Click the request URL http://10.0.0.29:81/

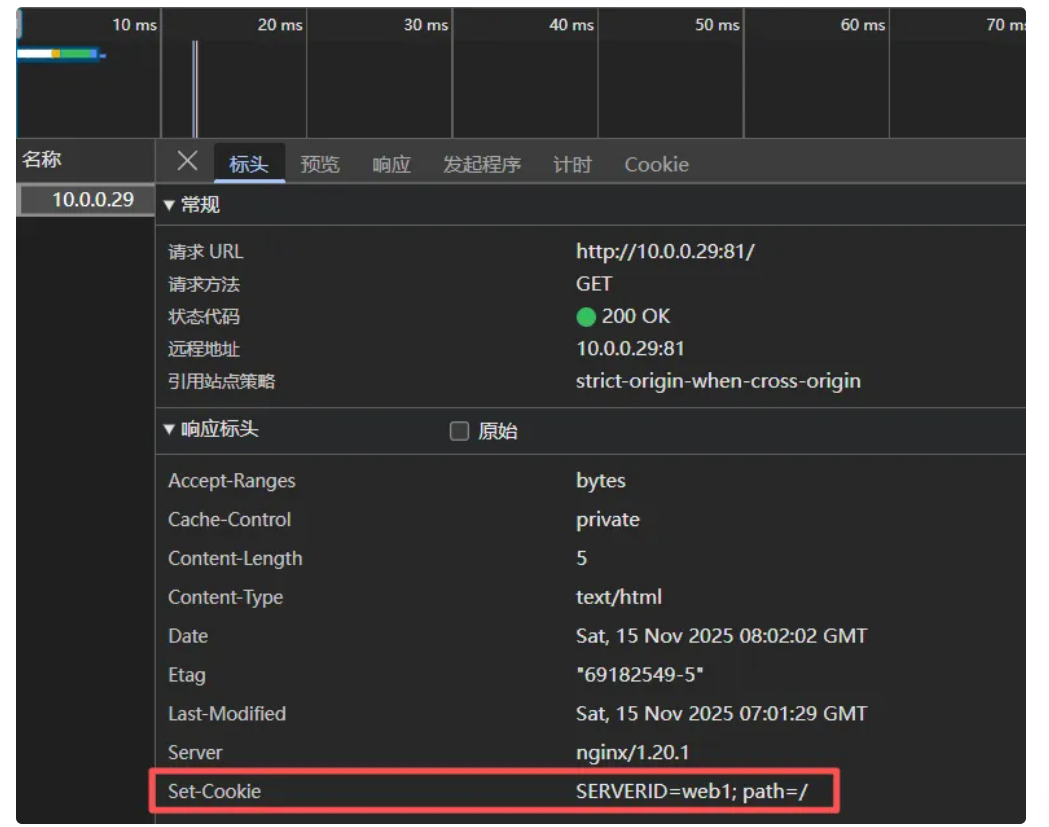pyautogui.click(x=665, y=252)
